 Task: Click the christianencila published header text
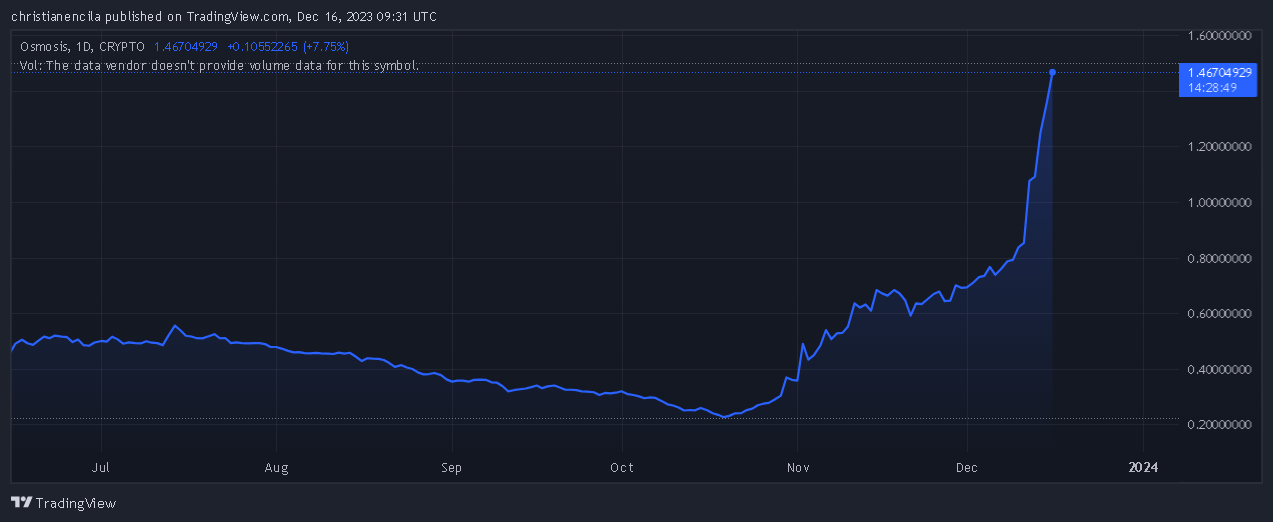click(223, 16)
